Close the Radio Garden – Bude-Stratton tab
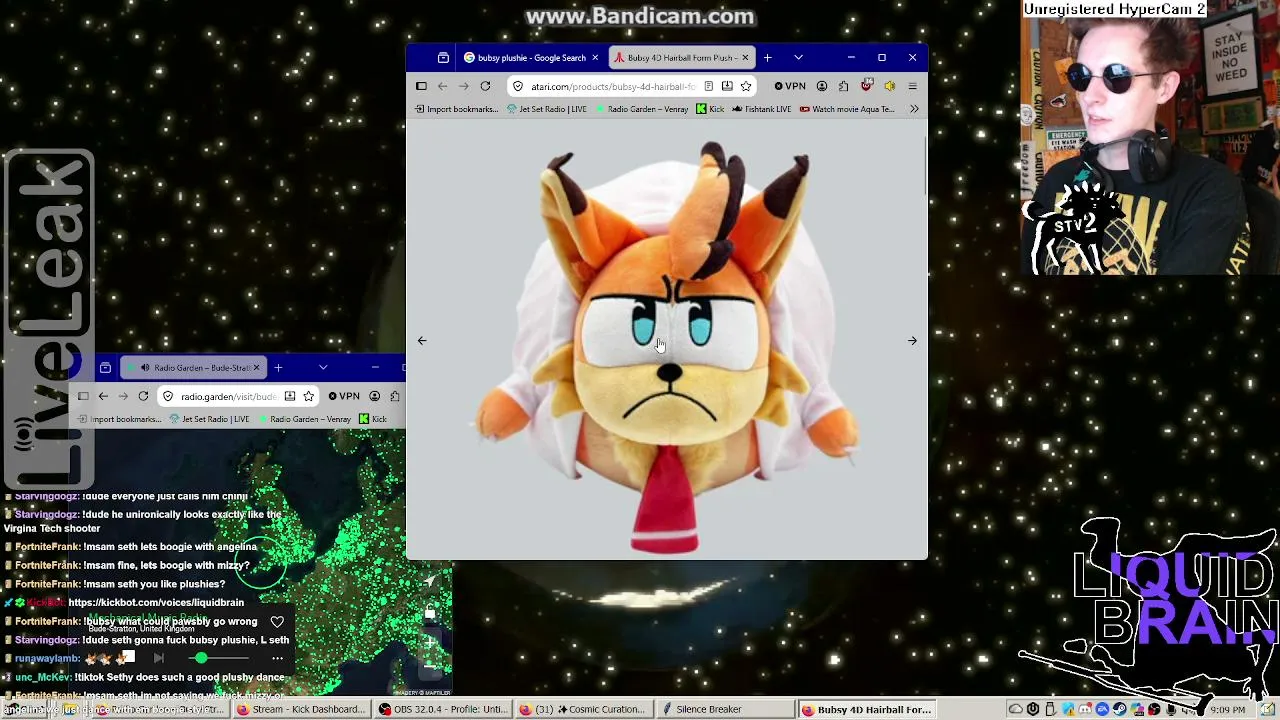Viewport: 1280px width, 720px height. coord(256,368)
